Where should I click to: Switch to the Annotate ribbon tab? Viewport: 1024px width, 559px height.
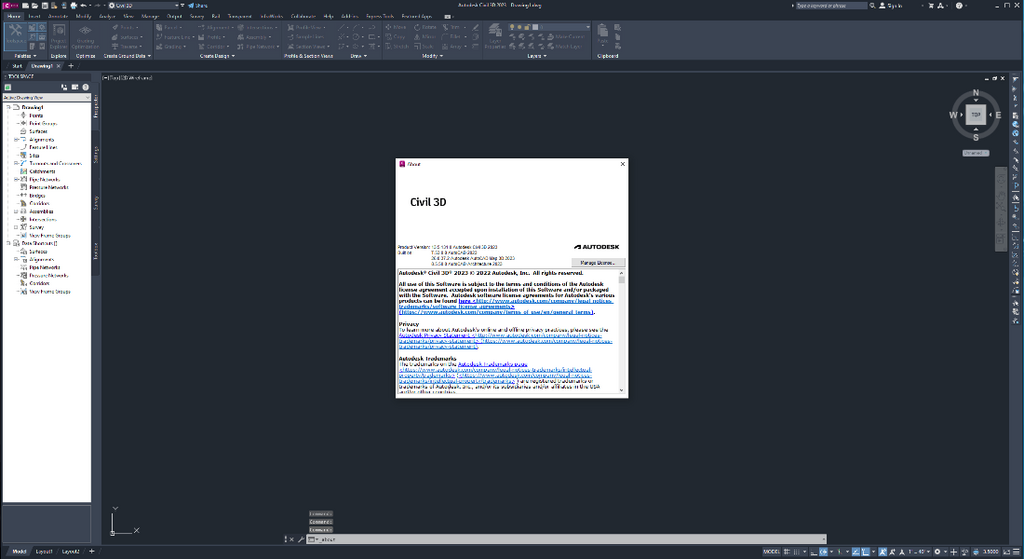click(x=58, y=16)
